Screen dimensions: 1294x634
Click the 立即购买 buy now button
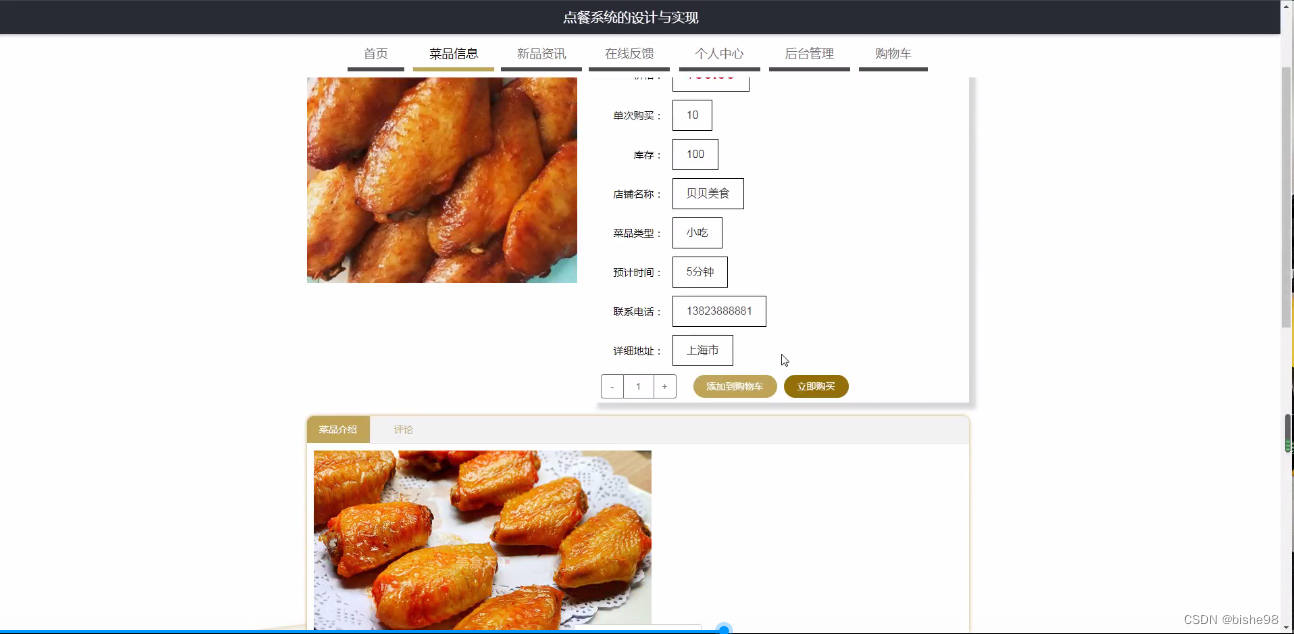click(816, 385)
